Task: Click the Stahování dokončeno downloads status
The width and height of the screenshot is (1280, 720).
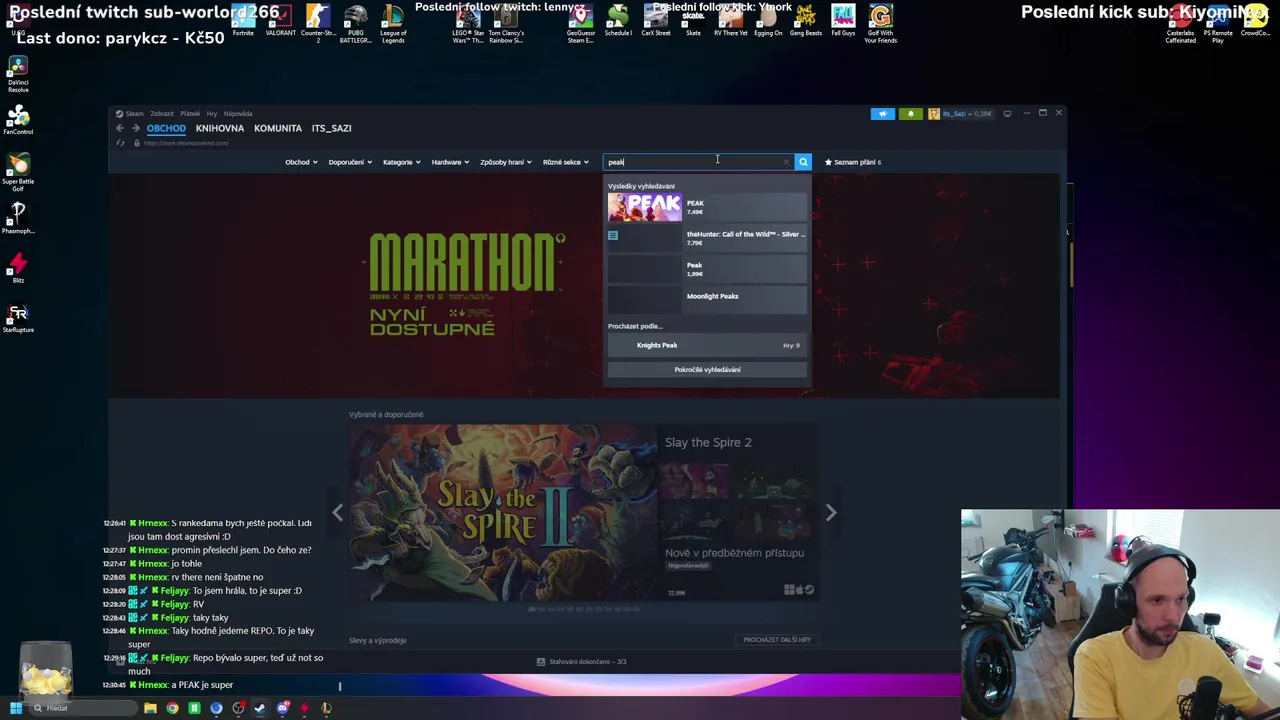Action: (x=581, y=661)
